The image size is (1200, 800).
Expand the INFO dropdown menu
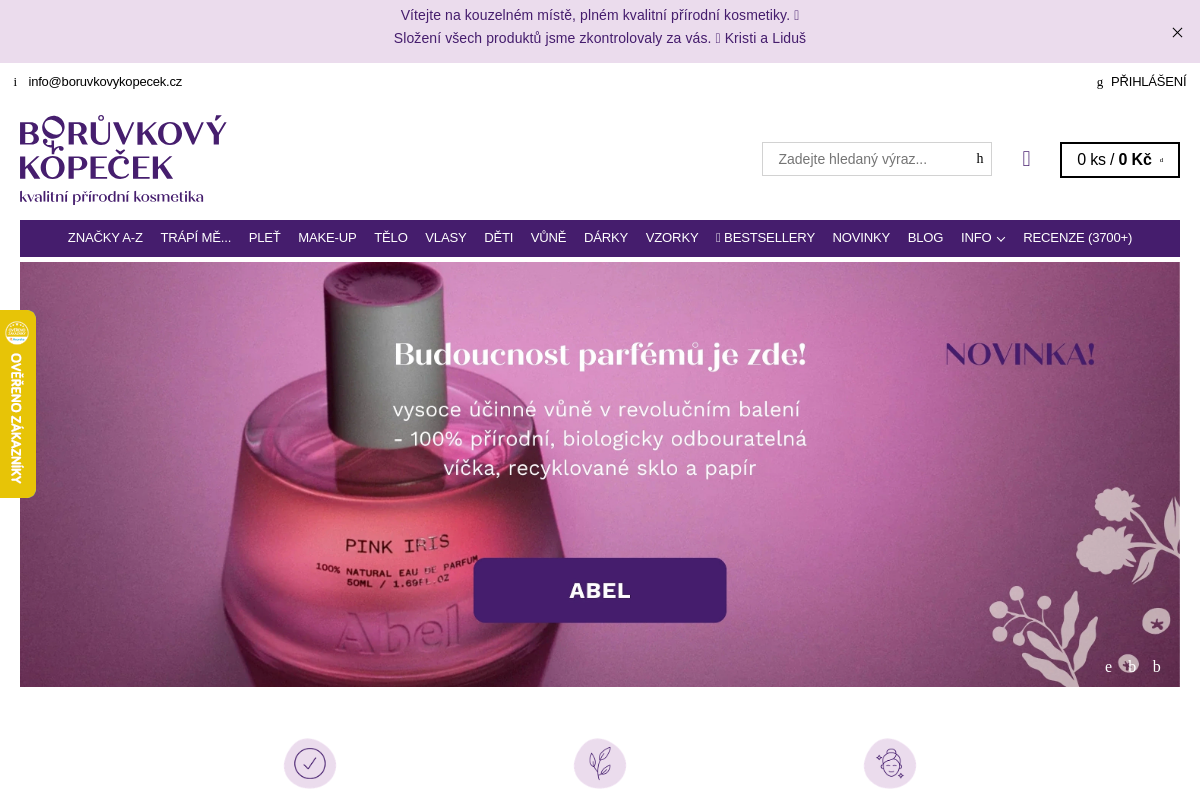point(983,238)
